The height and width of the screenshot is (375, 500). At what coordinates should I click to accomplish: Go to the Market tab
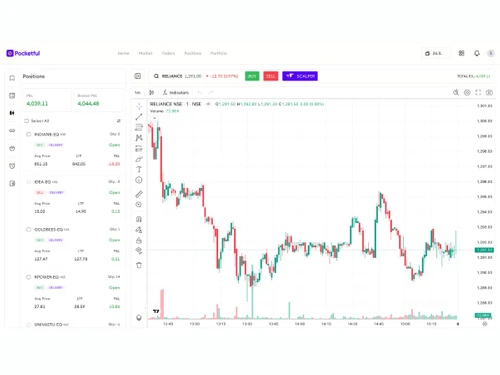[x=145, y=53]
